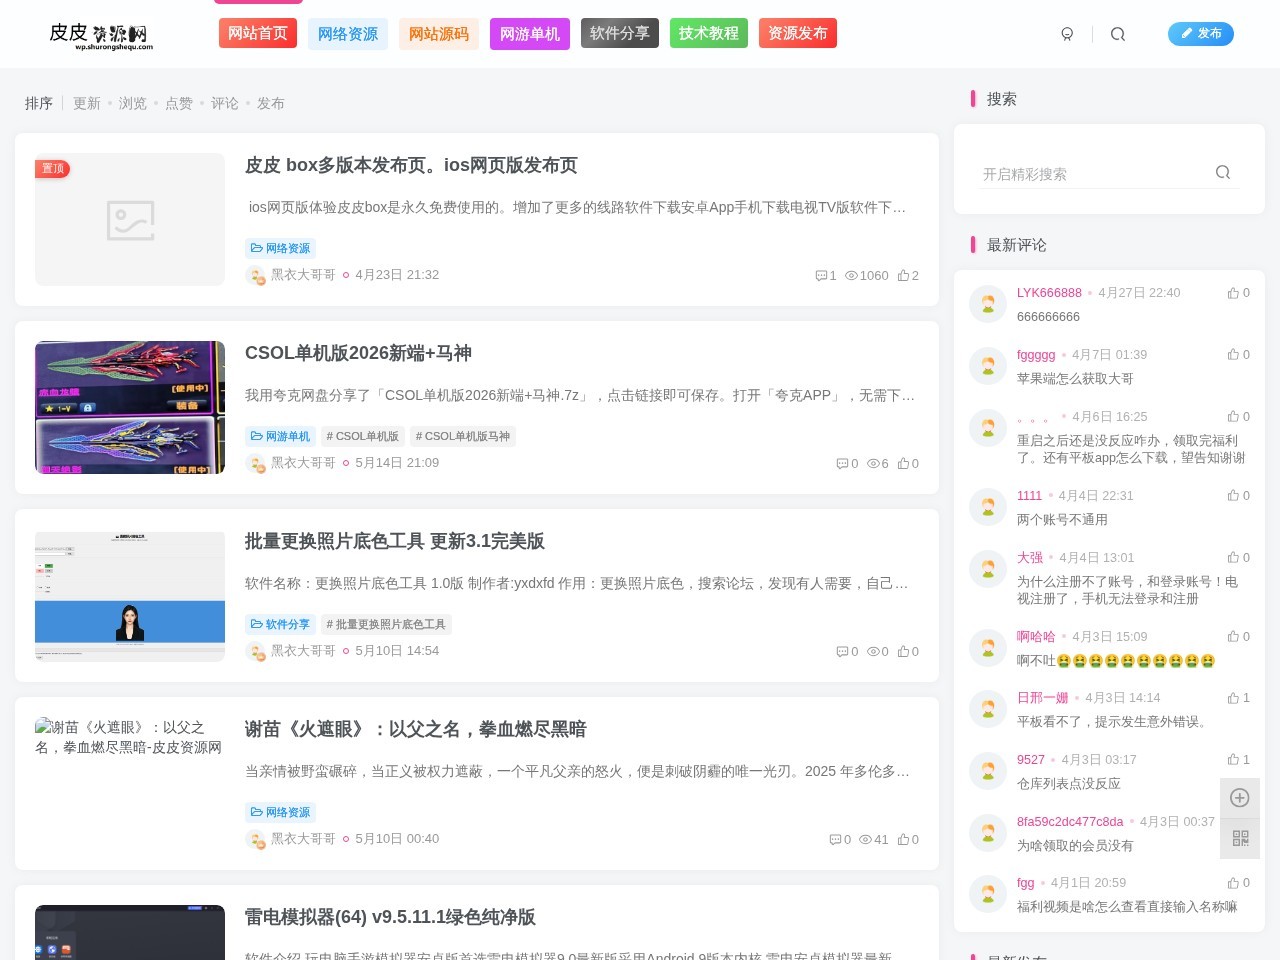
Task: Open the 网站源码 menu item
Action: pyautogui.click(x=439, y=34)
